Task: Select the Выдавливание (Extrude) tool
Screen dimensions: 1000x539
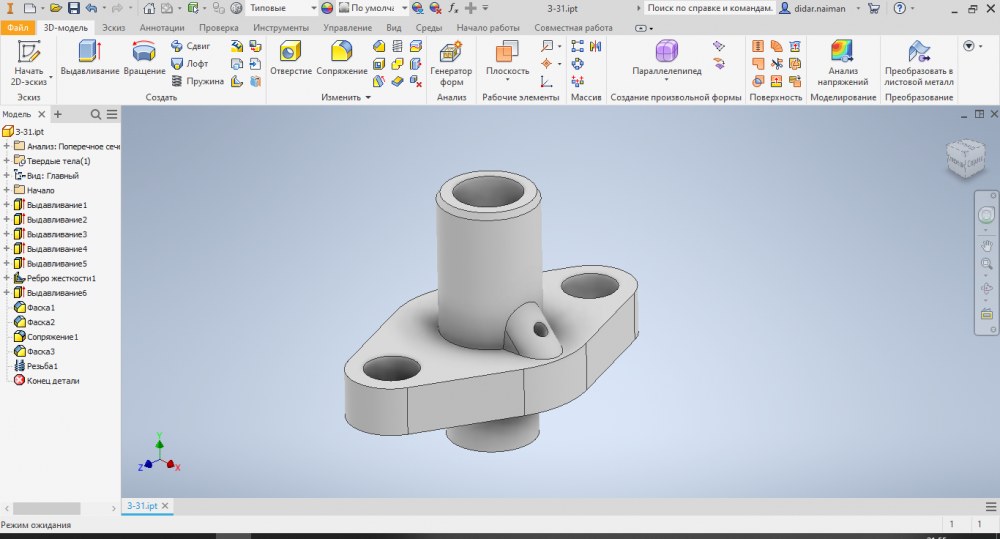Action: coord(89,57)
